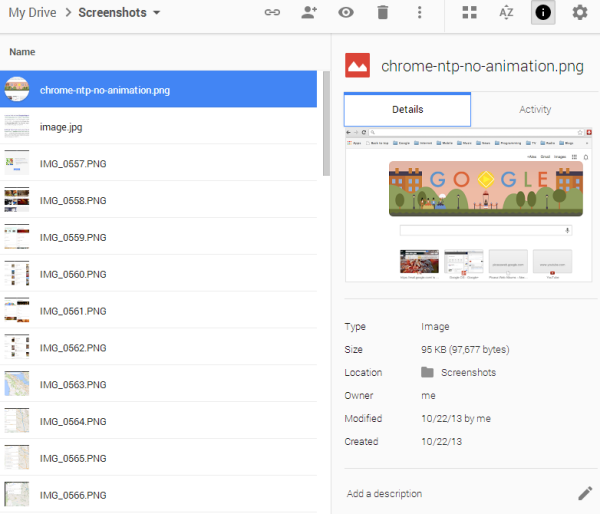Delete file using the trash icon
The height and width of the screenshot is (514, 600).
(382, 13)
